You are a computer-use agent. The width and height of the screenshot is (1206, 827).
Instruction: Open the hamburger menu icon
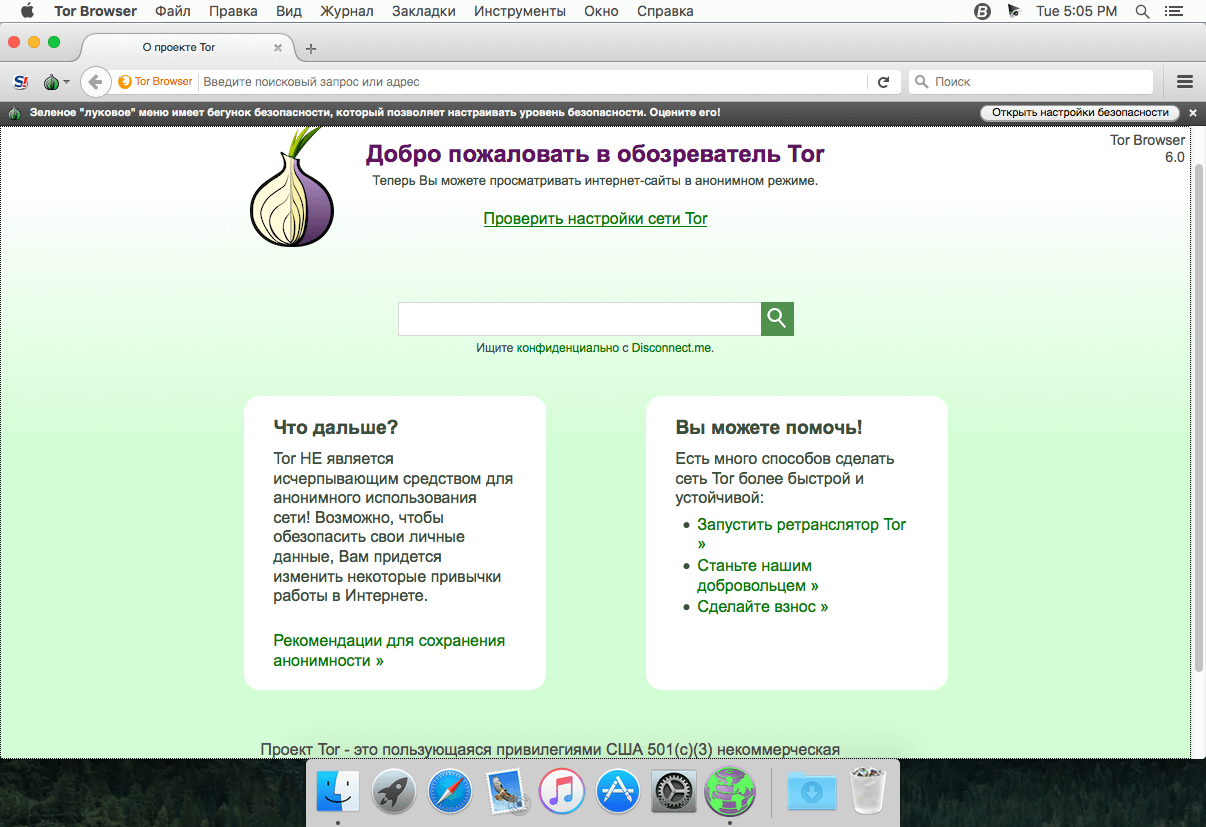1185,82
